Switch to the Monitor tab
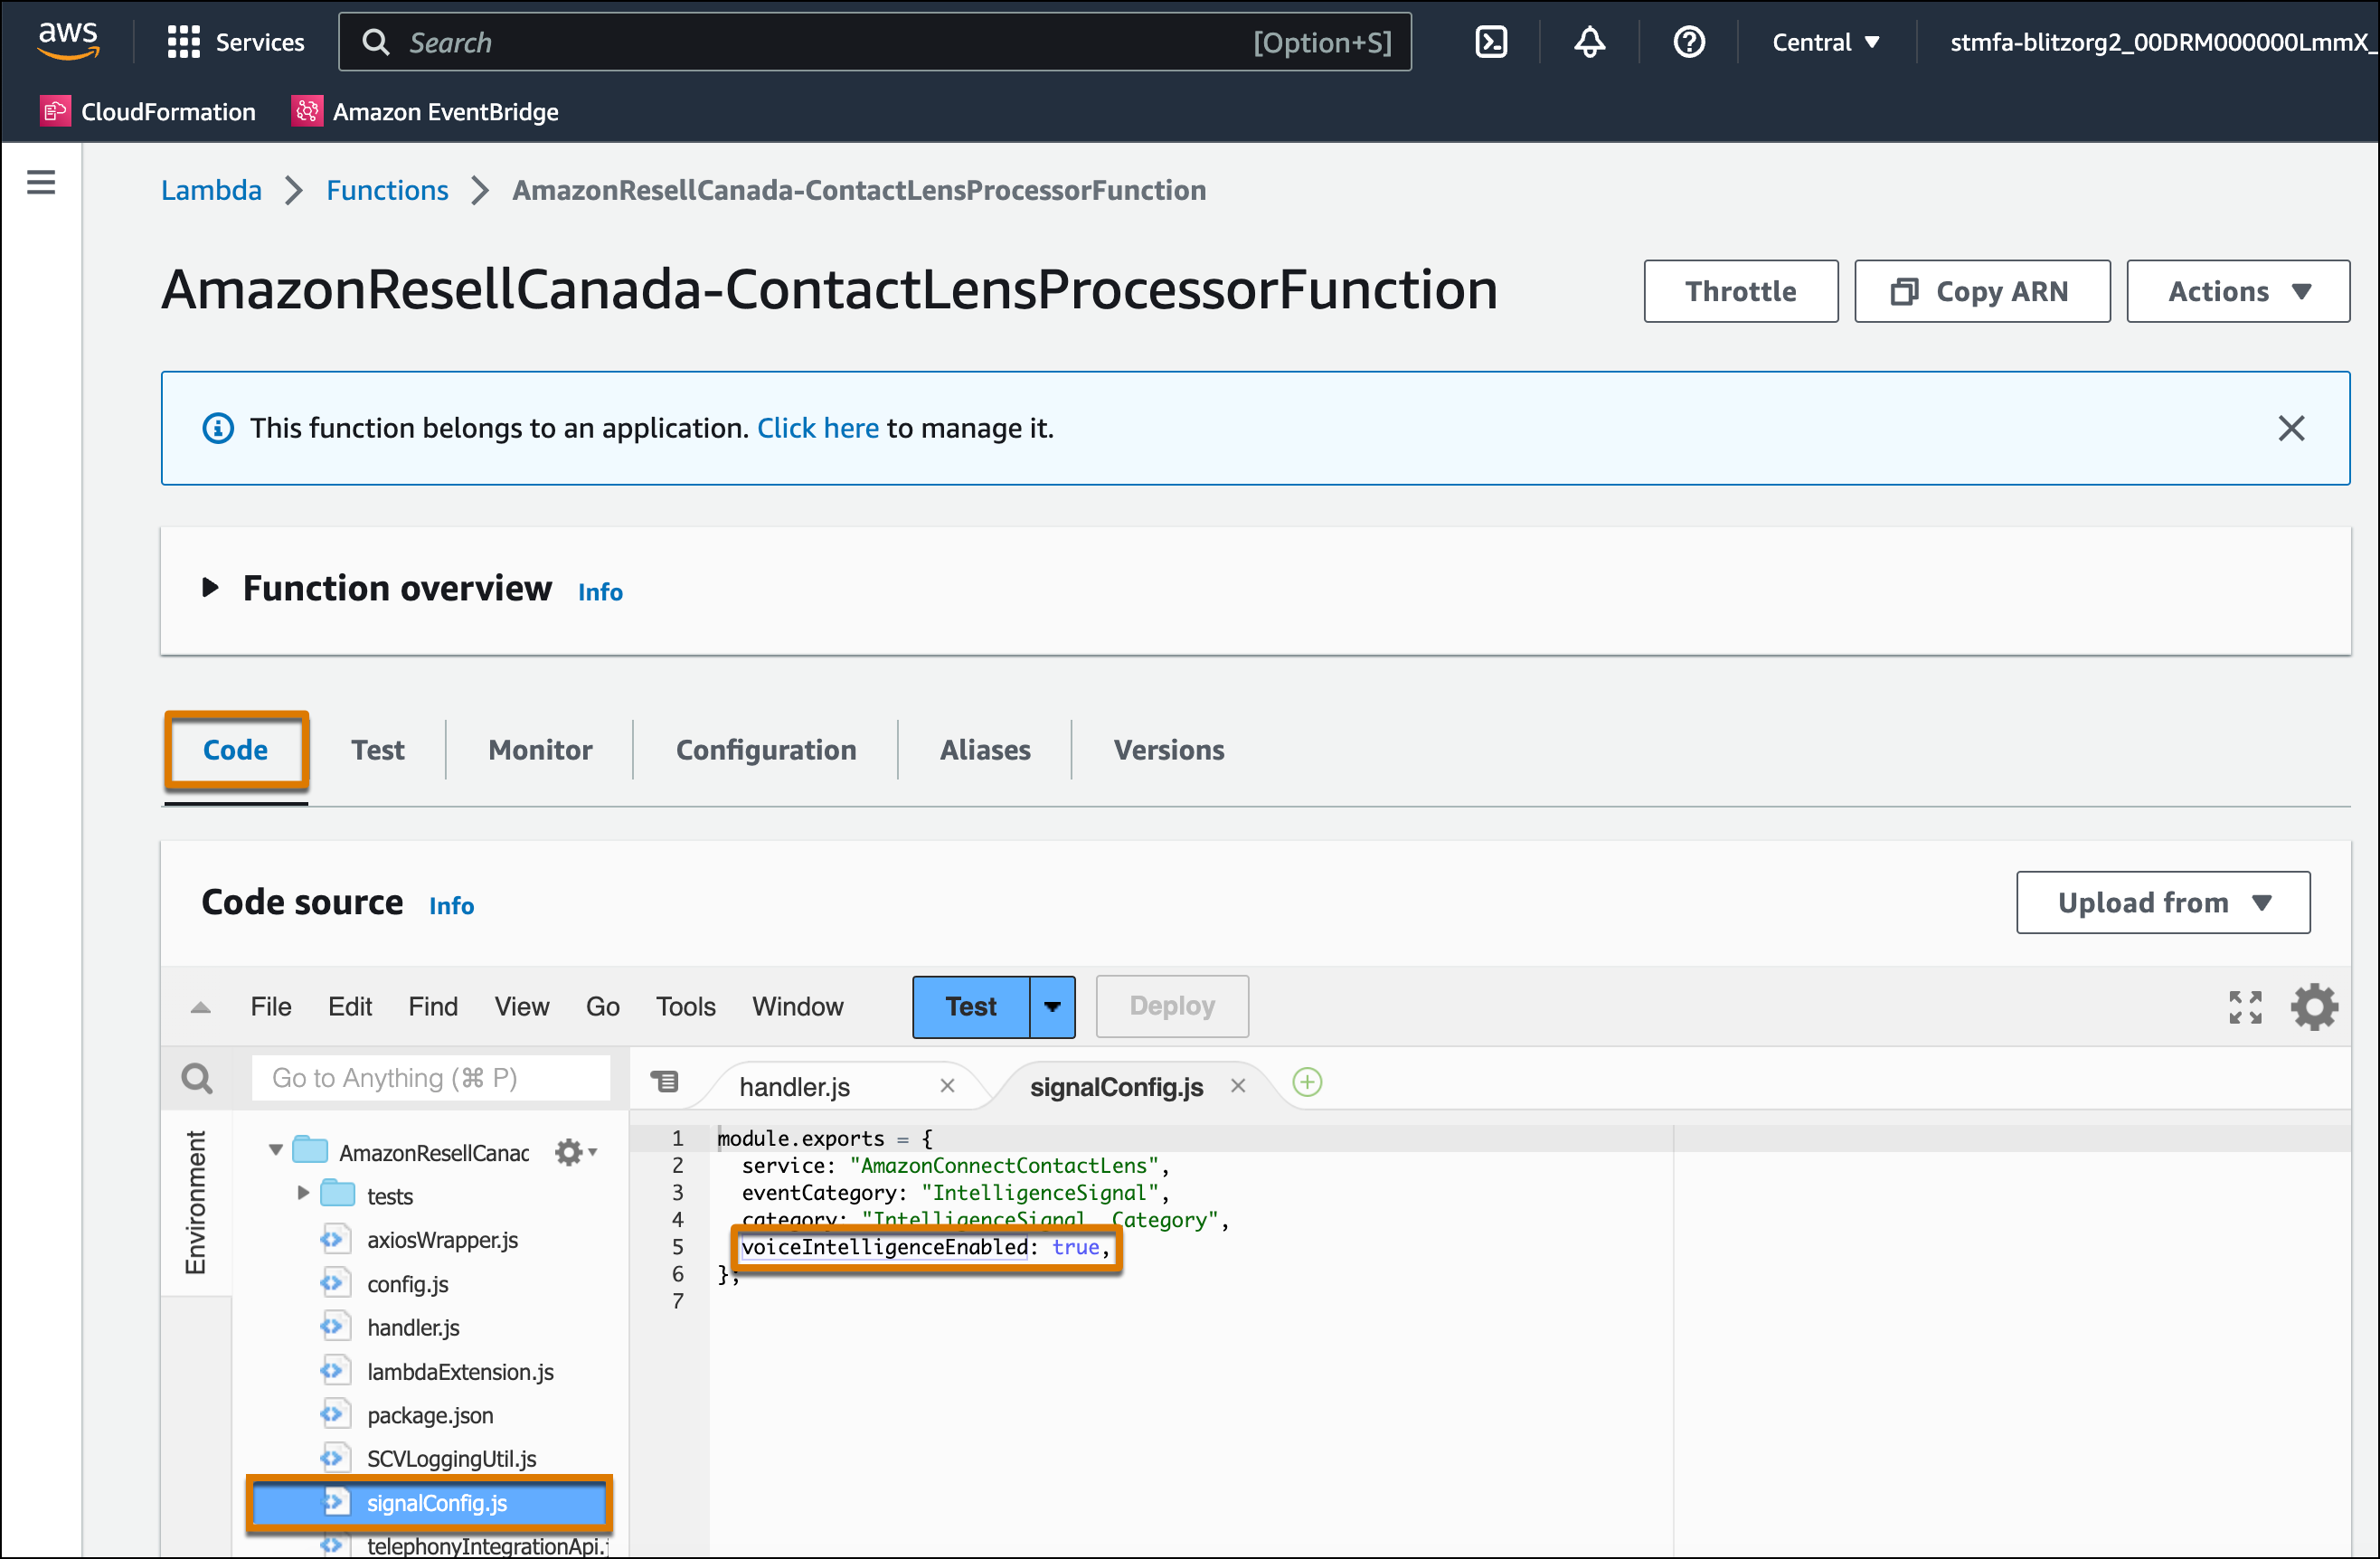Image resolution: width=2380 pixels, height=1559 pixels. pos(540,750)
